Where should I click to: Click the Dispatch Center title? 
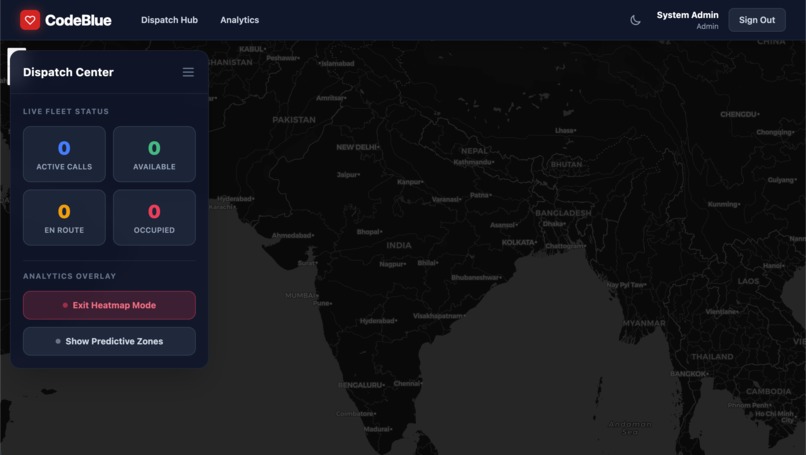pos(68,72)
